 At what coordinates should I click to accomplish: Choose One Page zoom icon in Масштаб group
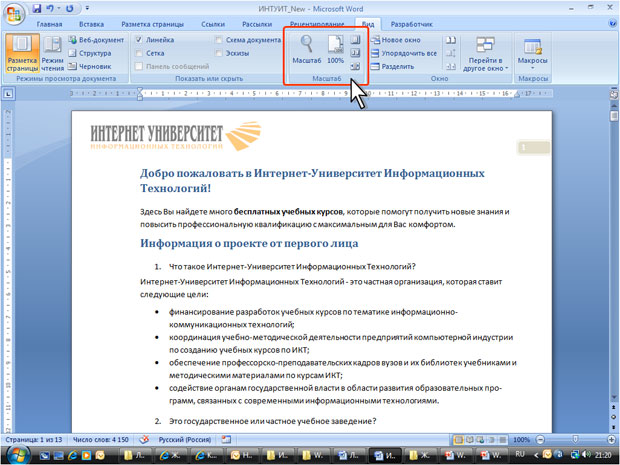(355, 40)
